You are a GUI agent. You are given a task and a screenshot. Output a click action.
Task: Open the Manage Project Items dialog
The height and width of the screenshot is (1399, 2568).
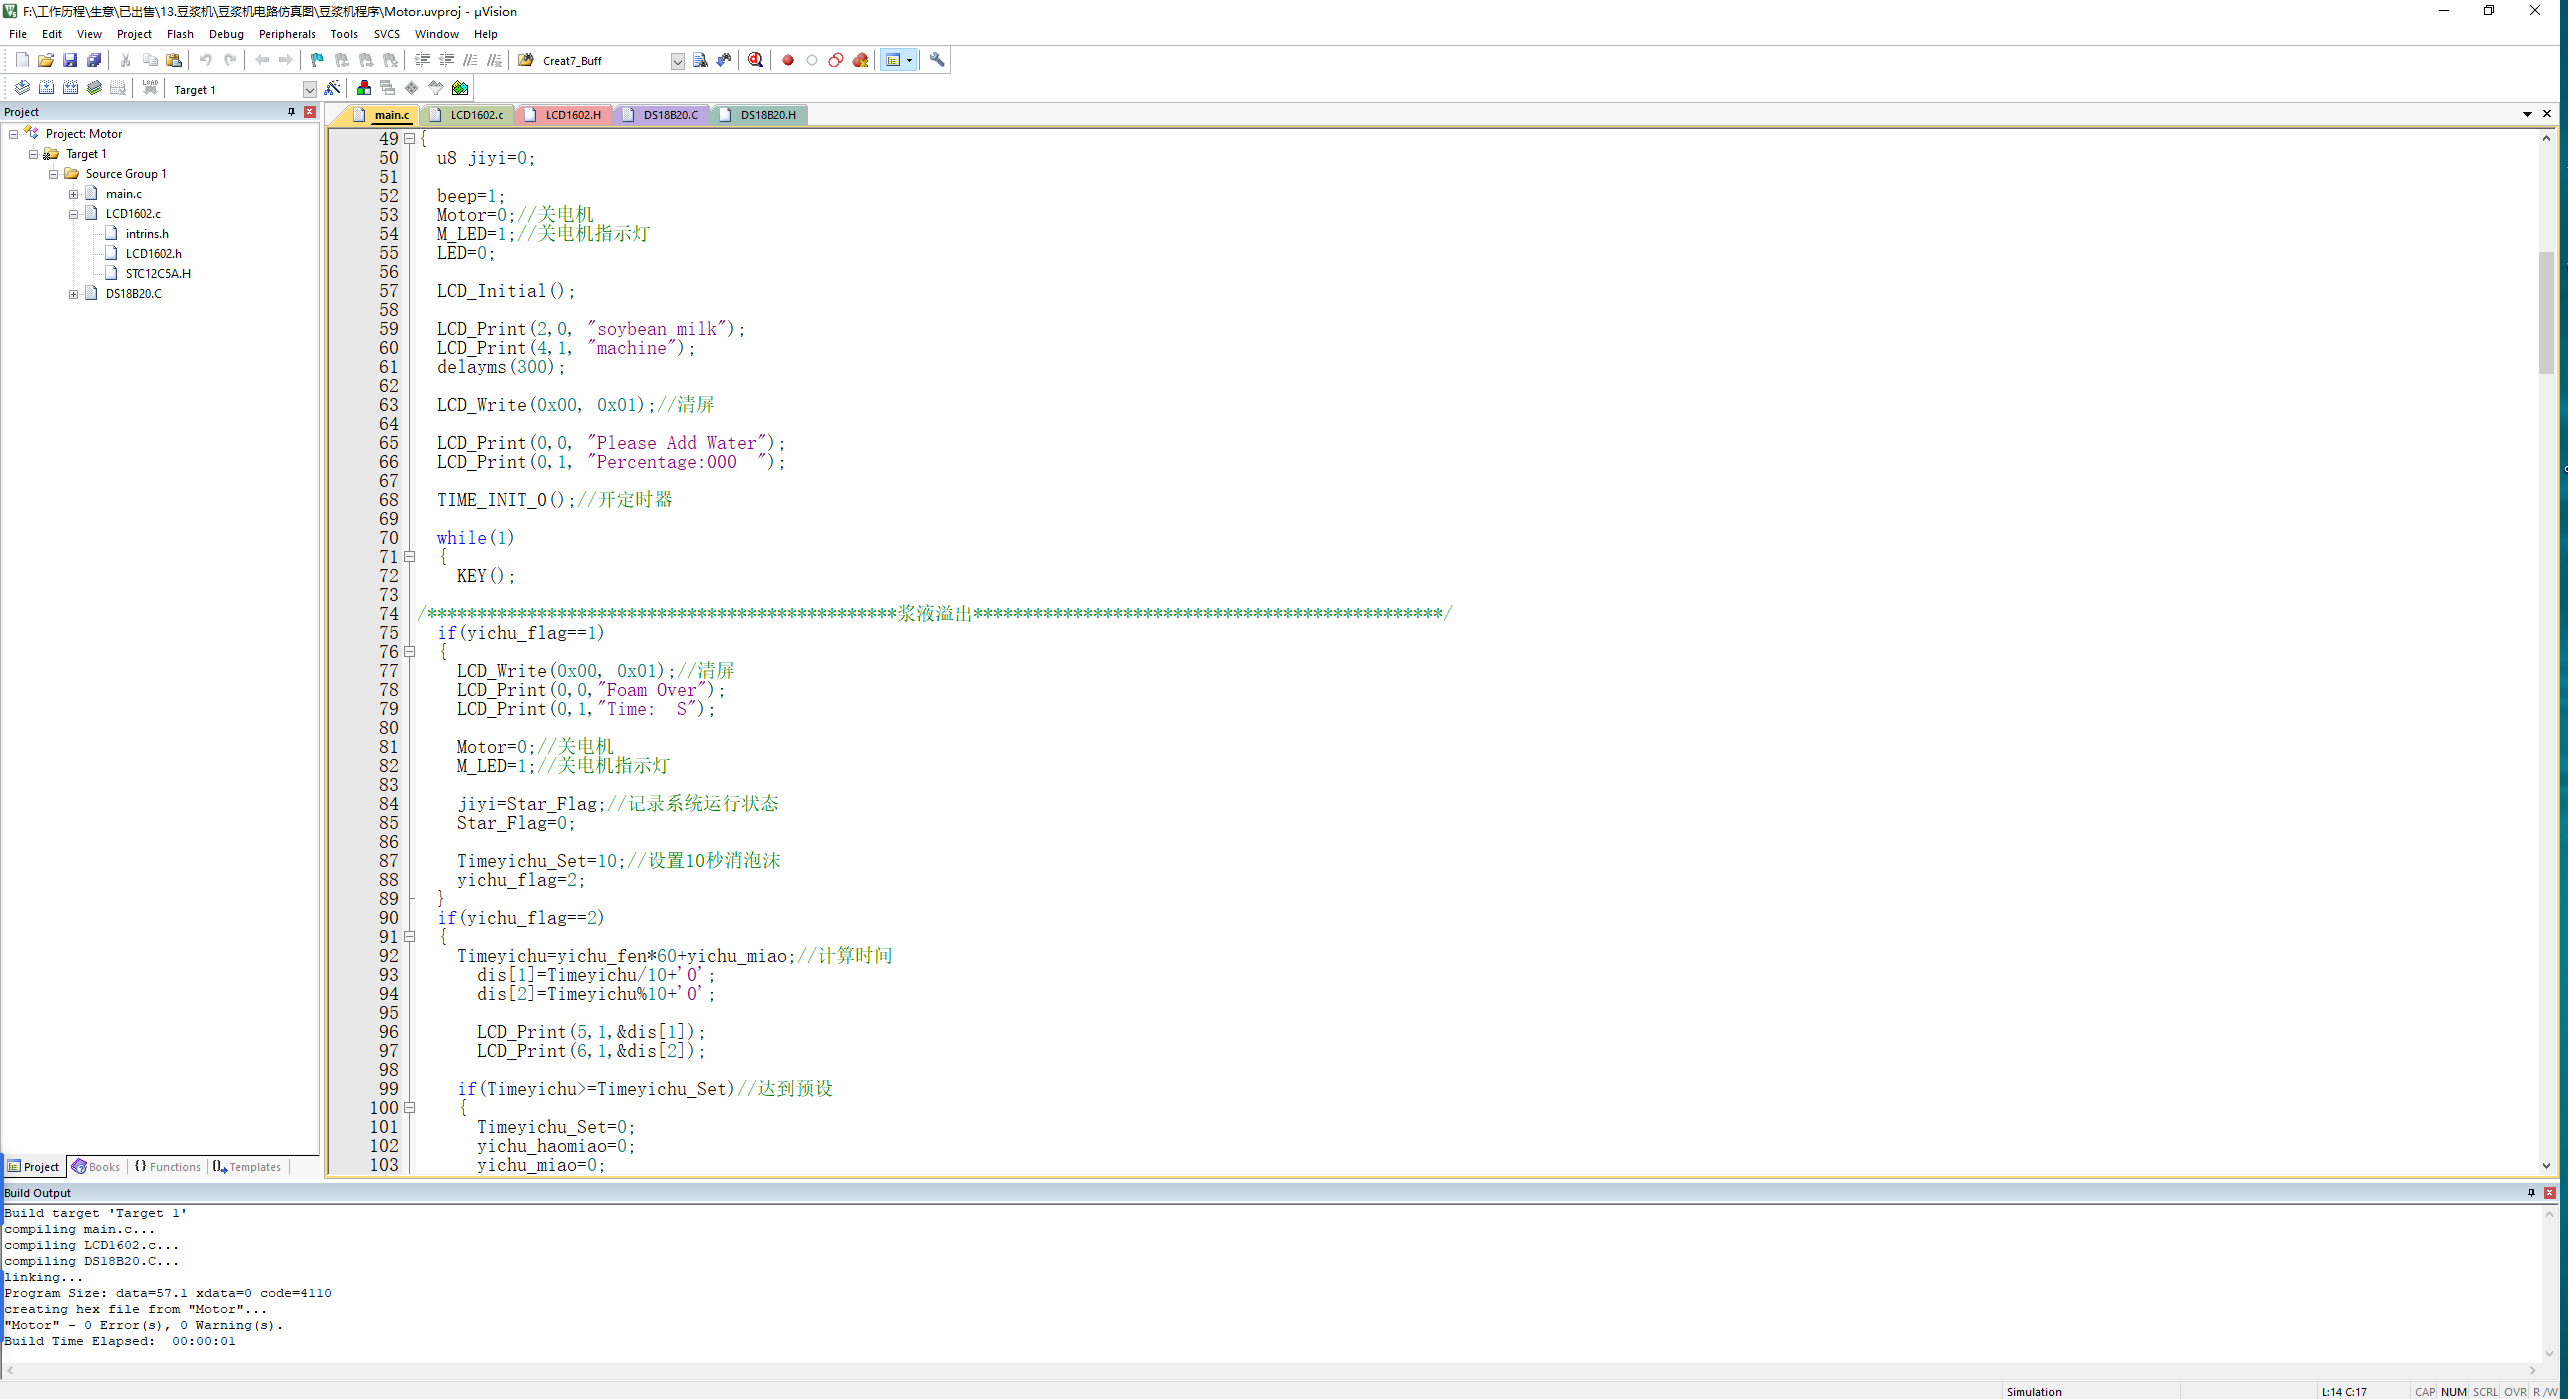(364, 88)
